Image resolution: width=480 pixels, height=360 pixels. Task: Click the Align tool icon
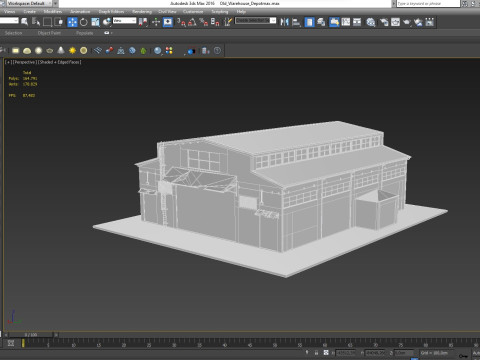[x=296, y=22]
